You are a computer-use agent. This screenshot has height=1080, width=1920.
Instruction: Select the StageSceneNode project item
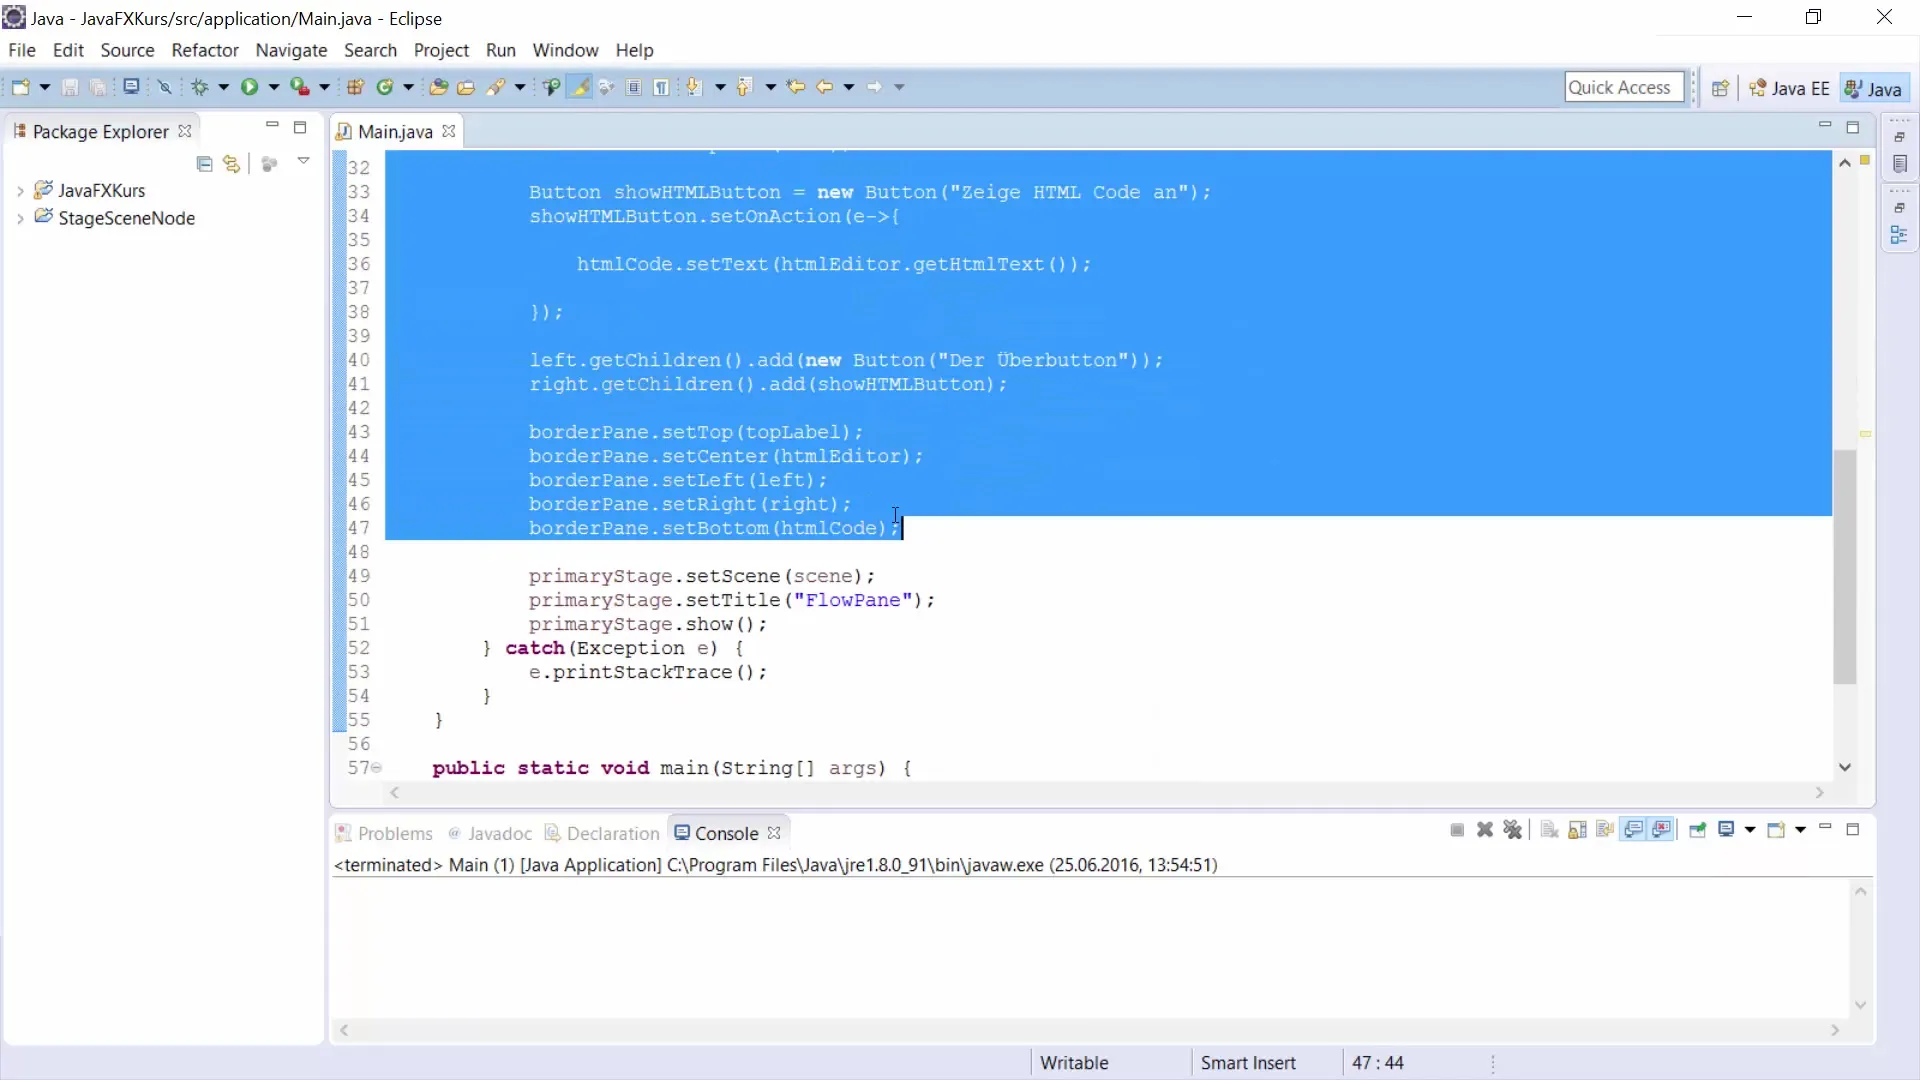126,218
